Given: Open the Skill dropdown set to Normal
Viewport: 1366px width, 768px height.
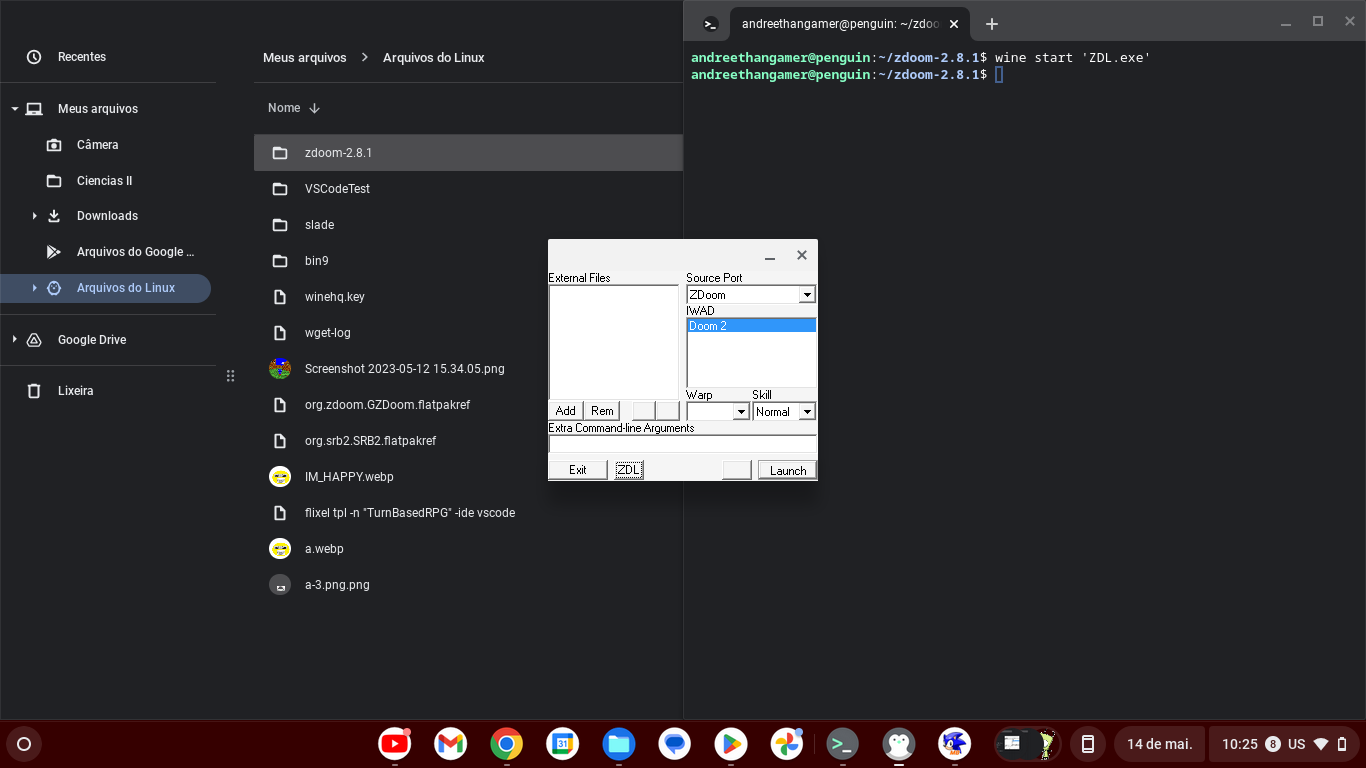Looking at the screenshot, I should point(807,412).
